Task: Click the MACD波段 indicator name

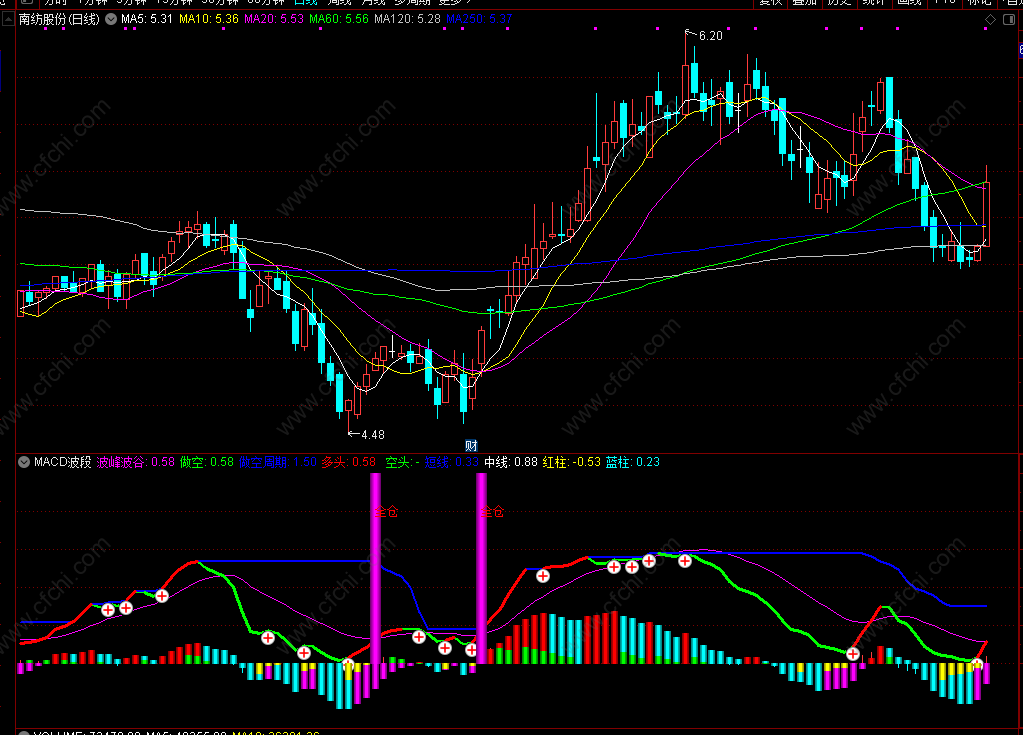Action: [63, 462]
